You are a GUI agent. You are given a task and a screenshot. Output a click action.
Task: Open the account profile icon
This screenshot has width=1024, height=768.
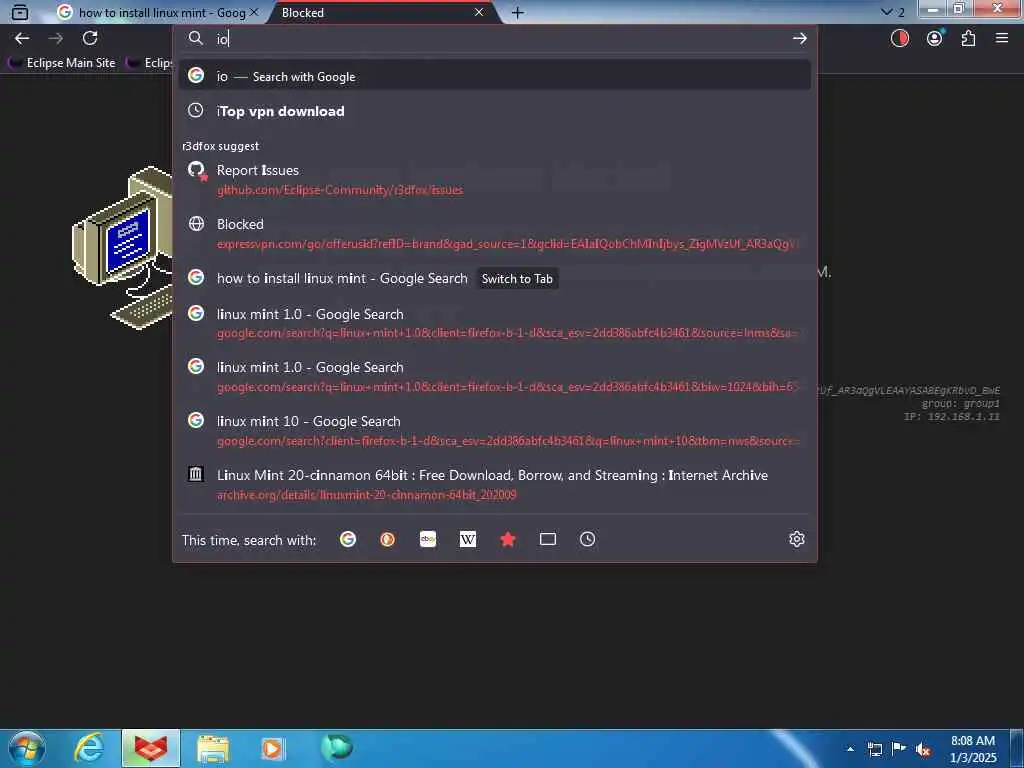click(935, 39)
